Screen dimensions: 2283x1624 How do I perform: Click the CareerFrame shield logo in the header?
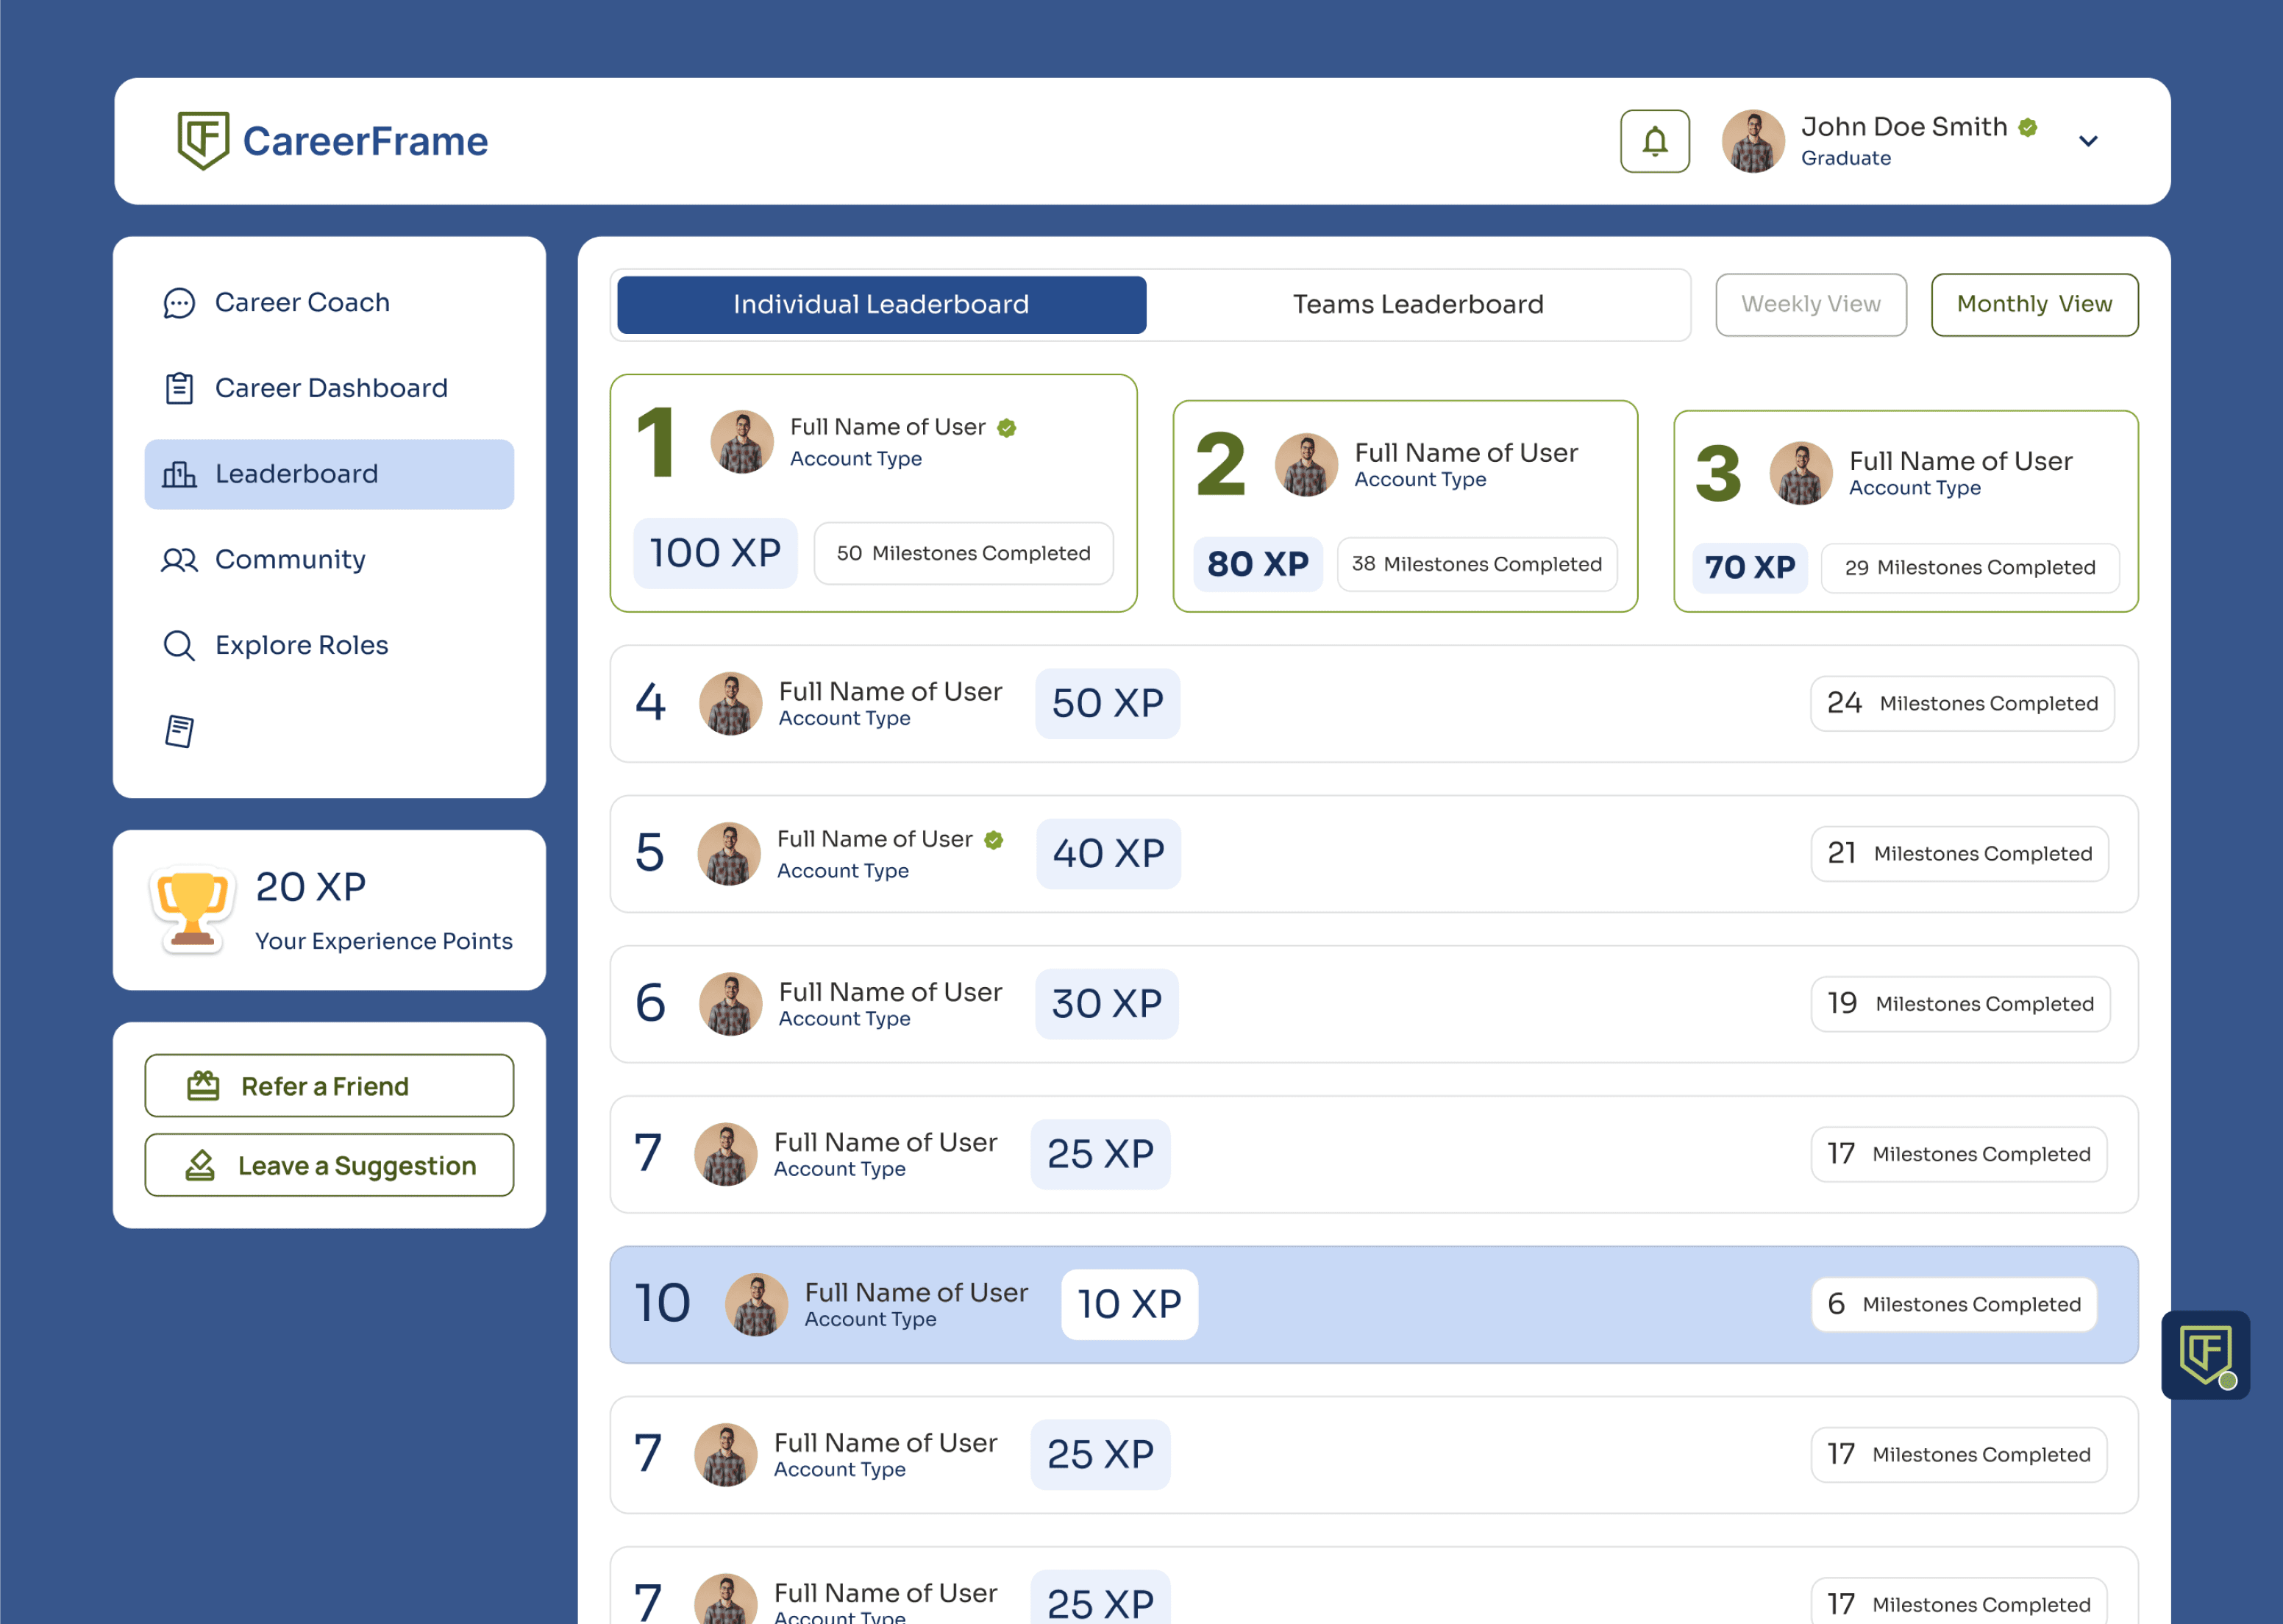(203, 140)
